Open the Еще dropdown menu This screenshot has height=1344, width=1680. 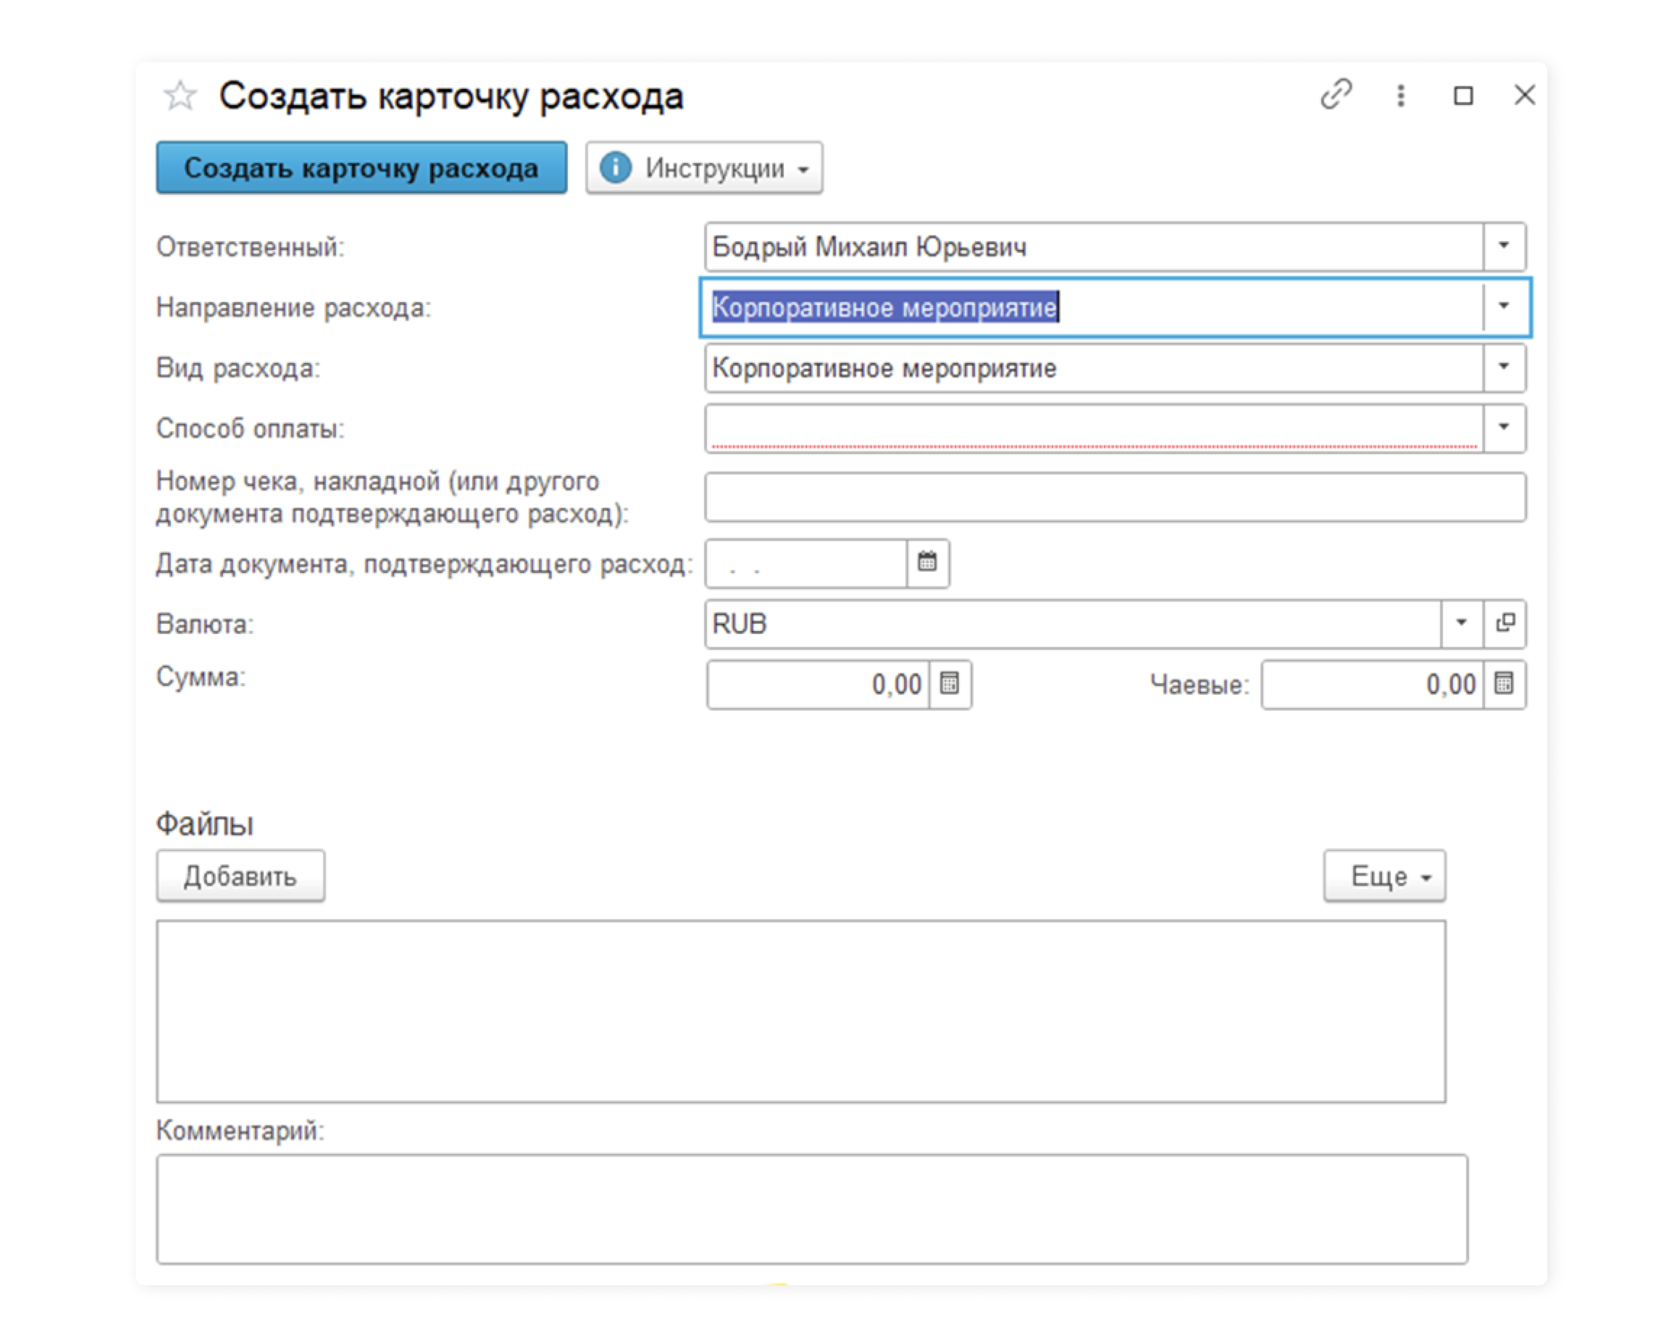click(x=1385, y=876)
